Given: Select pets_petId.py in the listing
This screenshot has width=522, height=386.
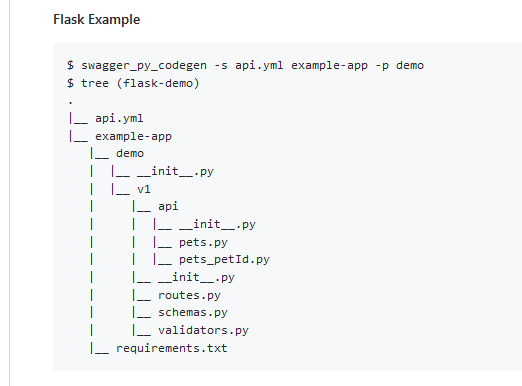Looking at the screenshot, I should tap(224, 259).
